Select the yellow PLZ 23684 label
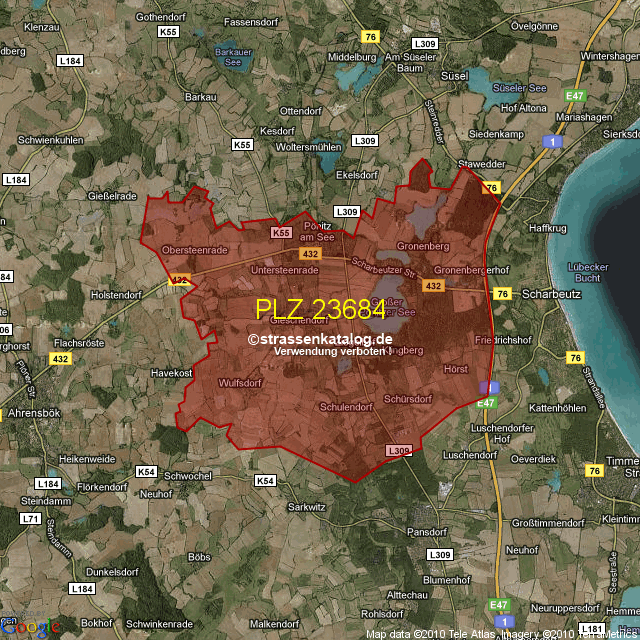The width and height of the screenshot is (640, 640). pos(320,310)
